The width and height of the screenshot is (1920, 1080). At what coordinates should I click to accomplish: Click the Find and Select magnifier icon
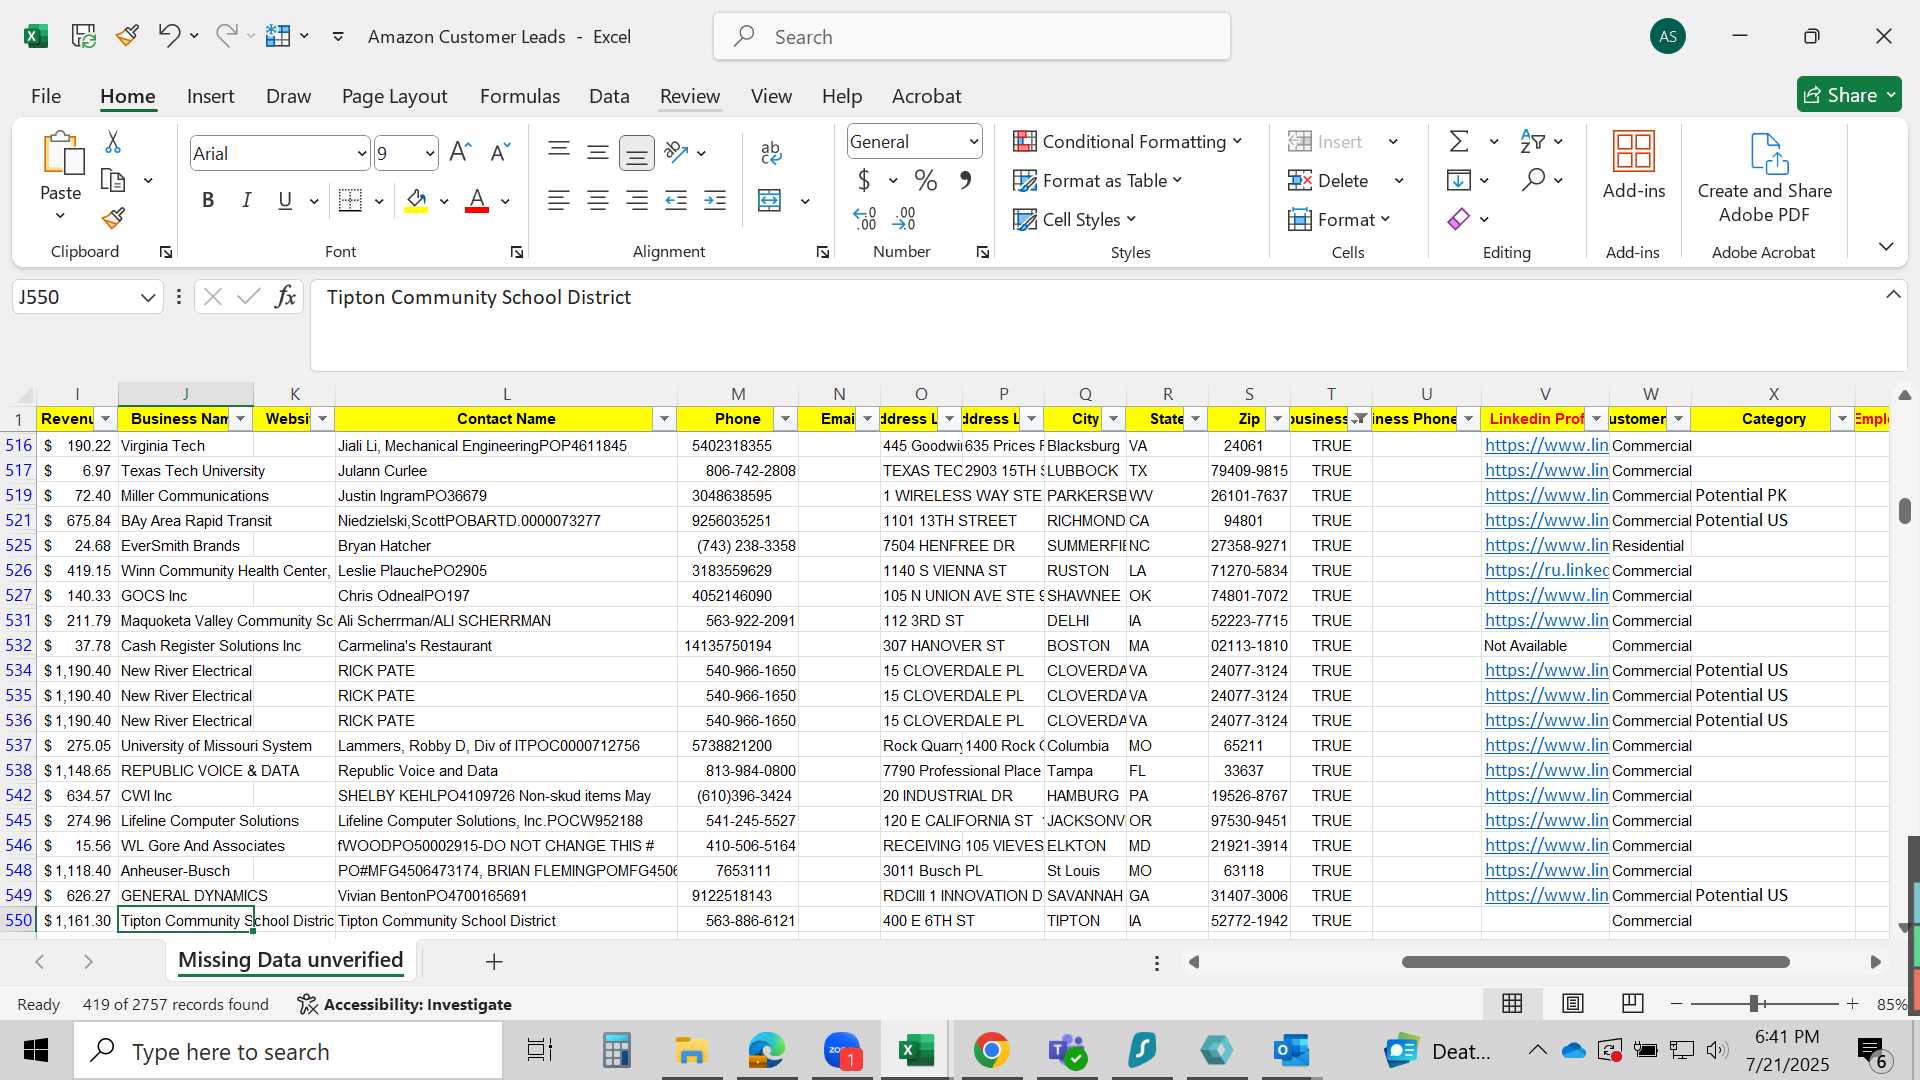point(1533,180)
